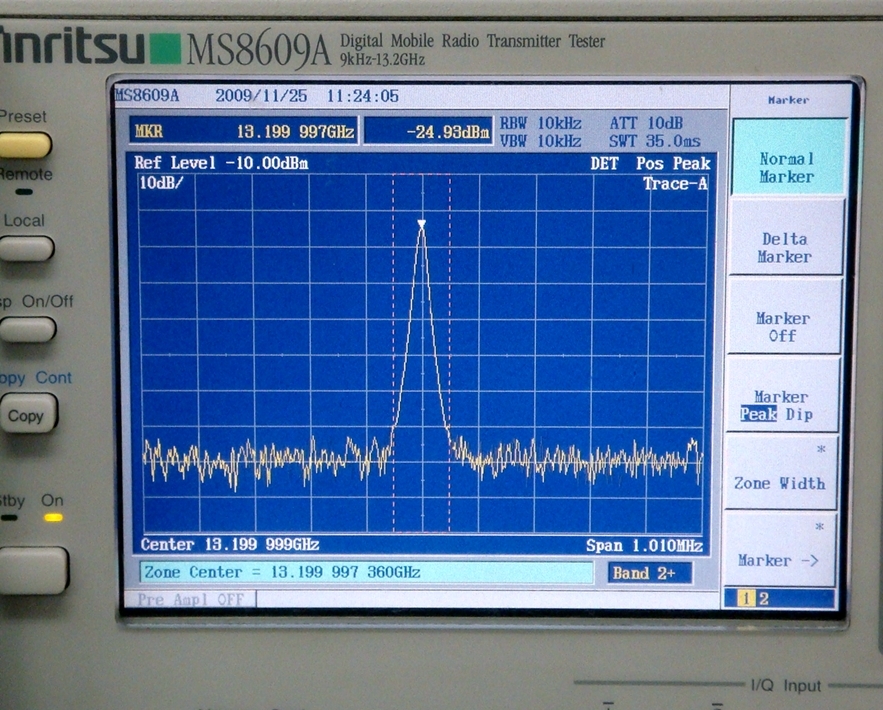Push the Local hardware button
The height and width of the screenshot is (710, 883).
[x=26, y=248]
